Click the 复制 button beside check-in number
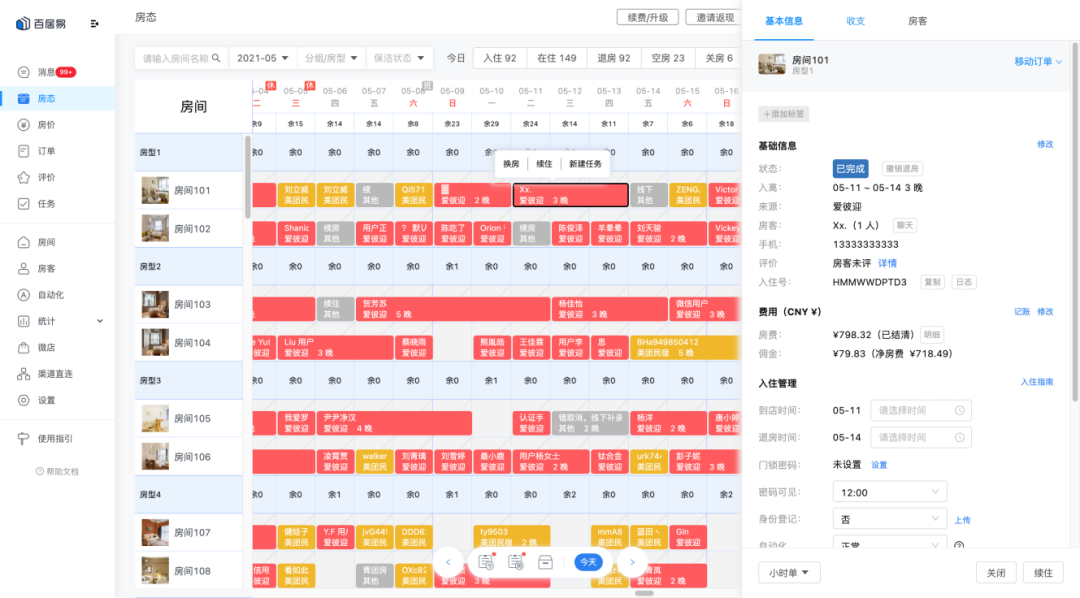Image resolution: width=1080 pixels, height=598 pixels. (932, 282)
